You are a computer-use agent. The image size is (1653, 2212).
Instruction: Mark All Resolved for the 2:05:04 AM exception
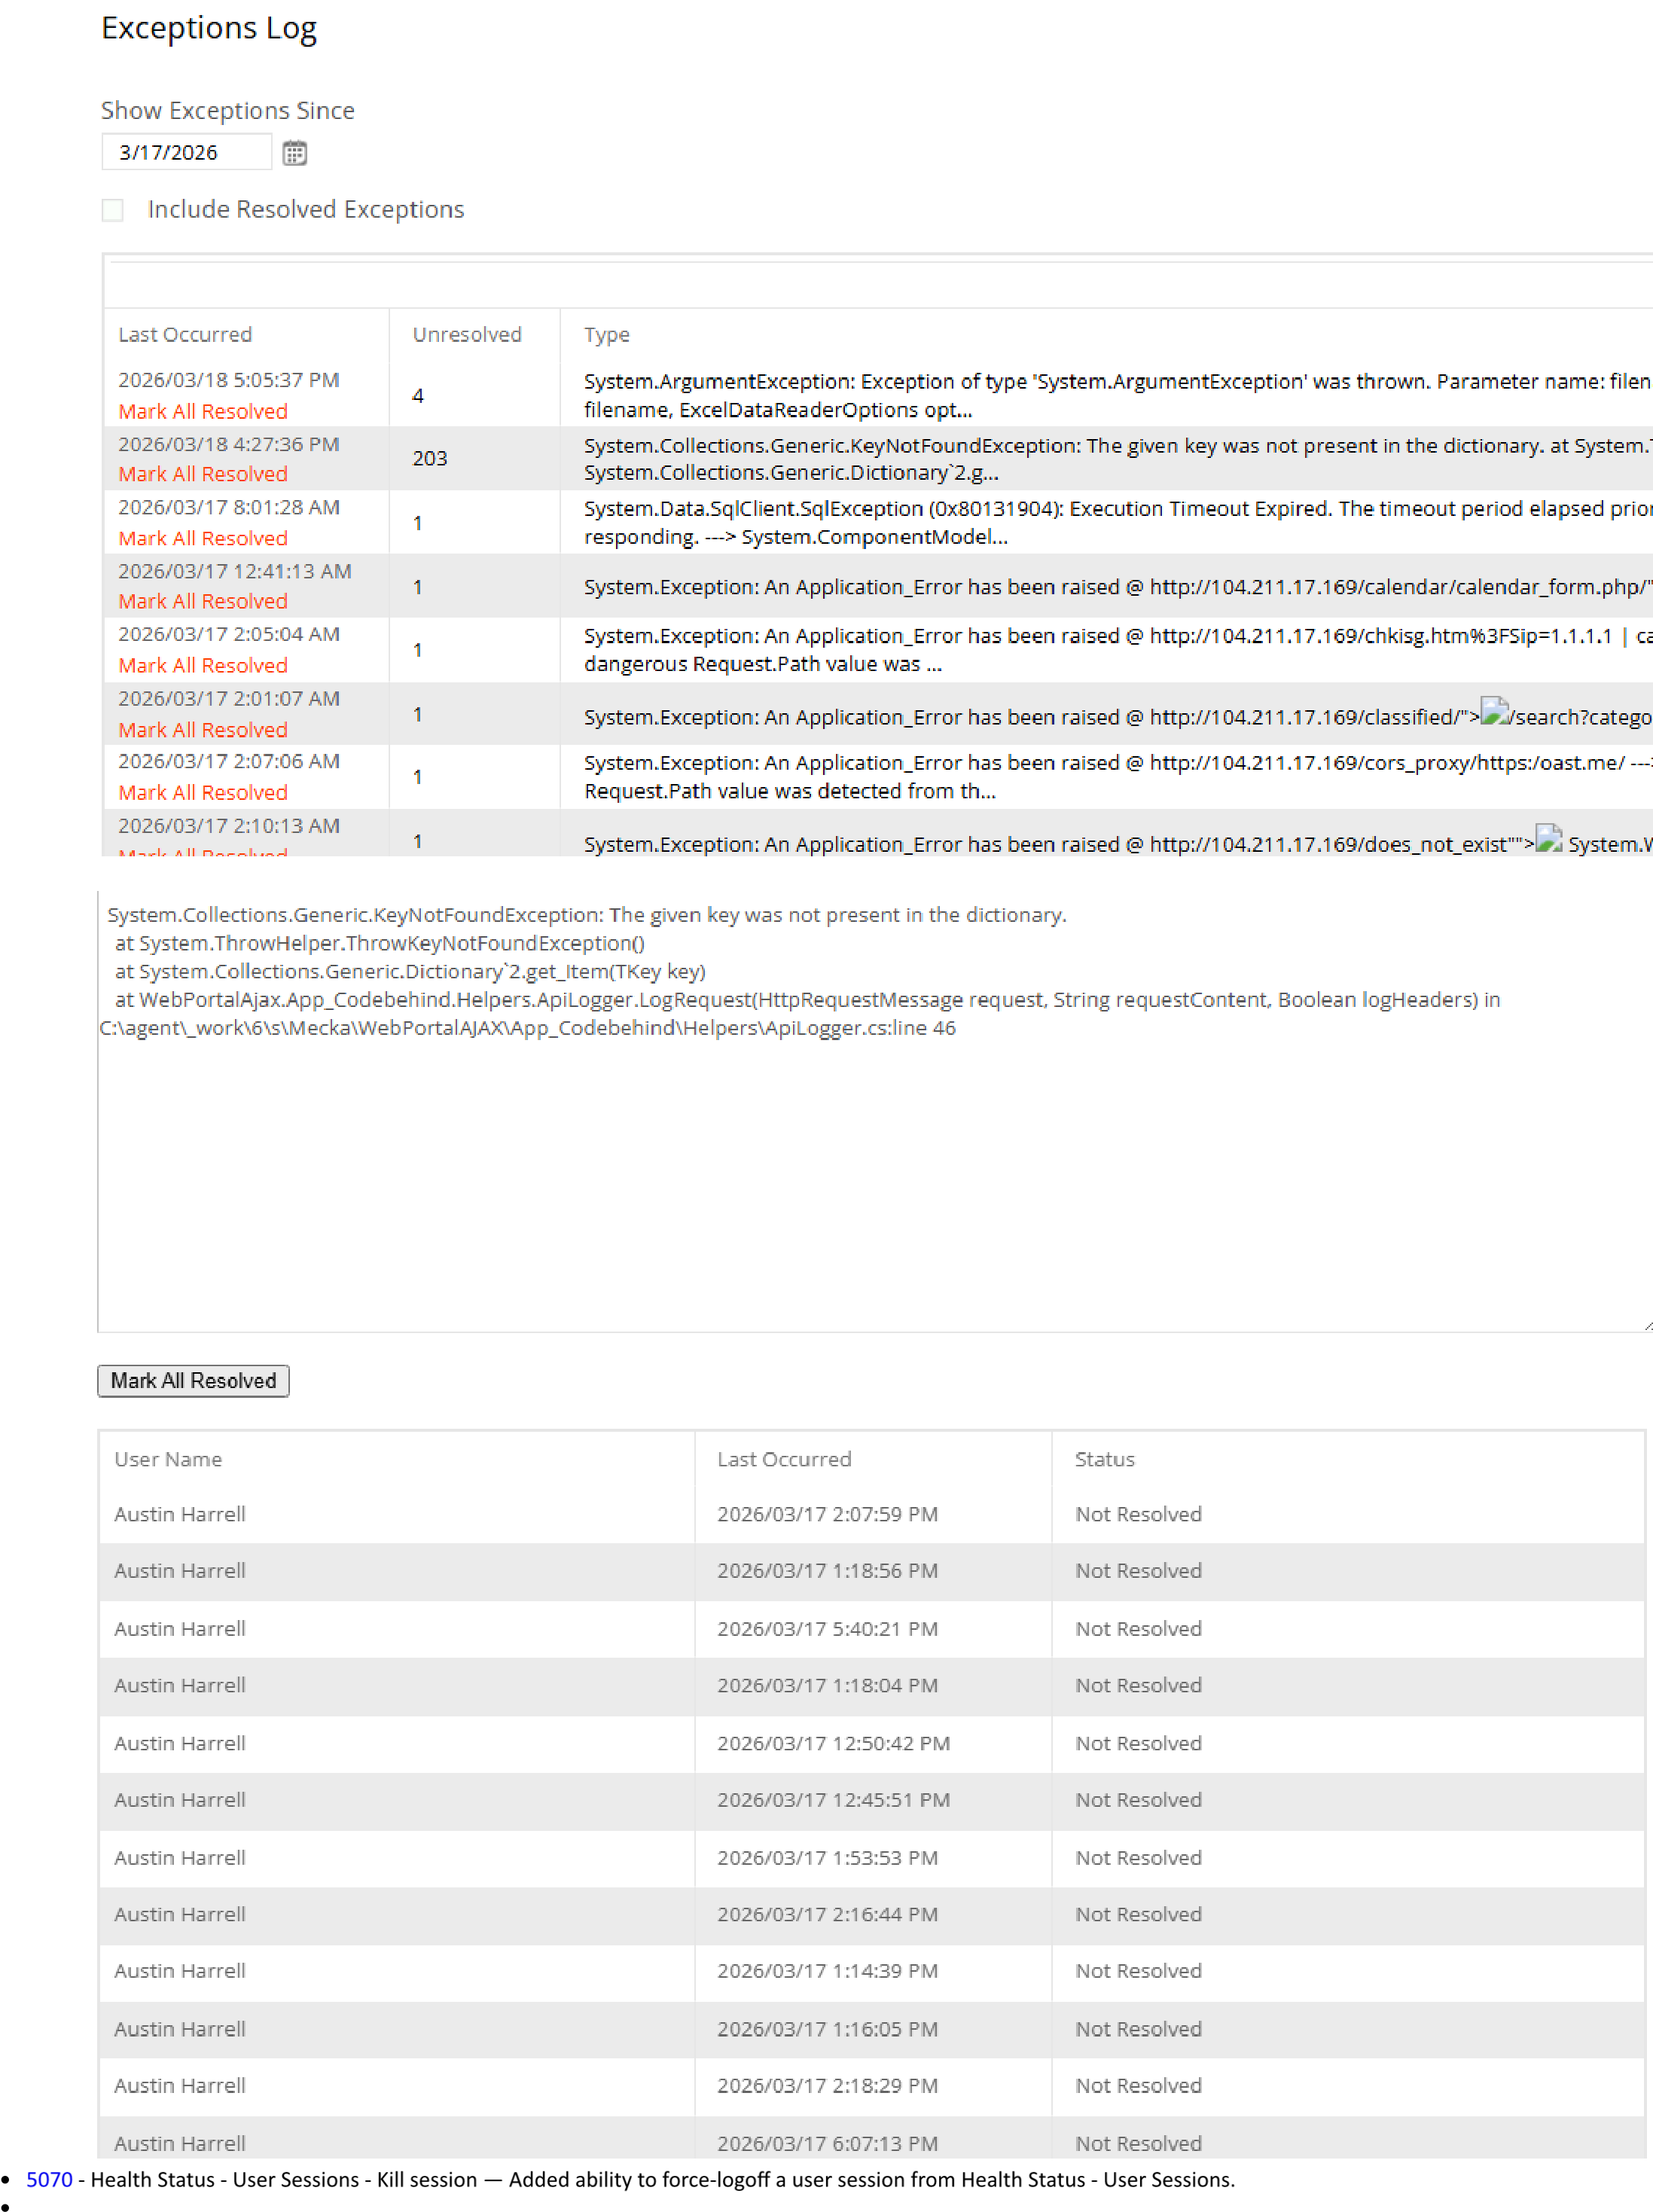point(203,665)
